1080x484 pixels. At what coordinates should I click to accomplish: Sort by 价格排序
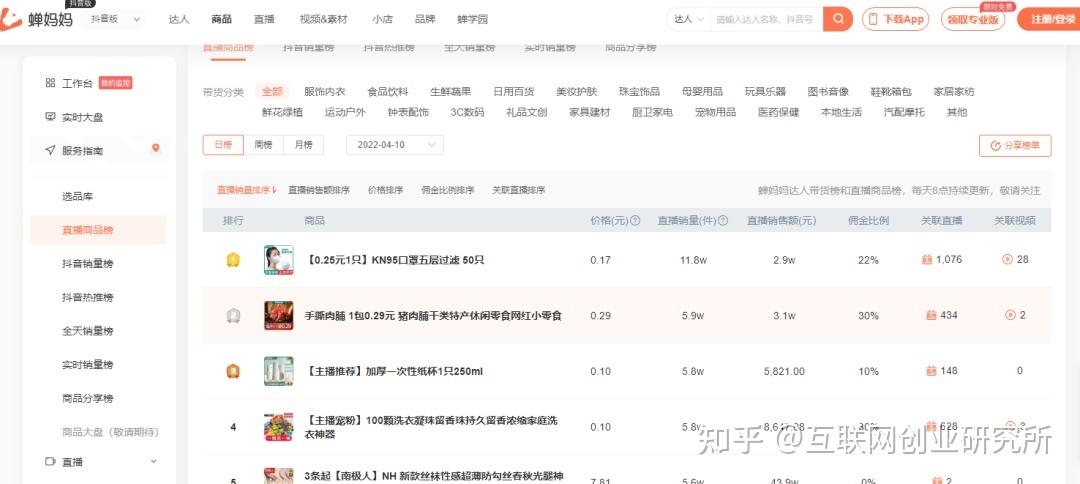pos(386,190)
